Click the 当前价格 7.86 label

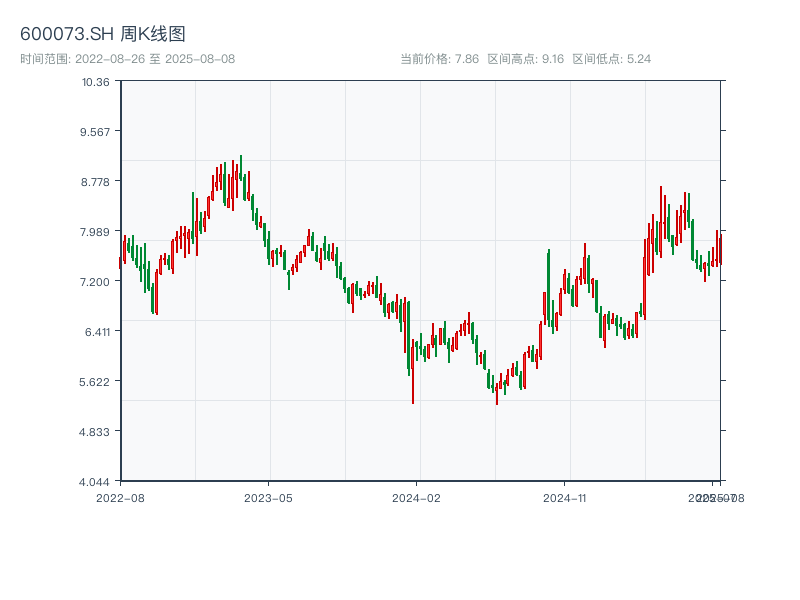tap(439, 59)
